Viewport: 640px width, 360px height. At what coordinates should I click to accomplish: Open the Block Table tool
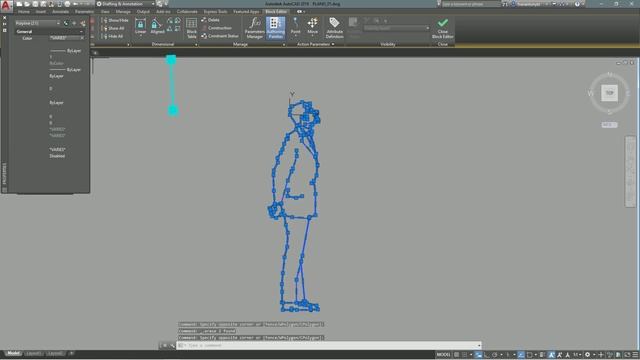click(x=191, y=28)
